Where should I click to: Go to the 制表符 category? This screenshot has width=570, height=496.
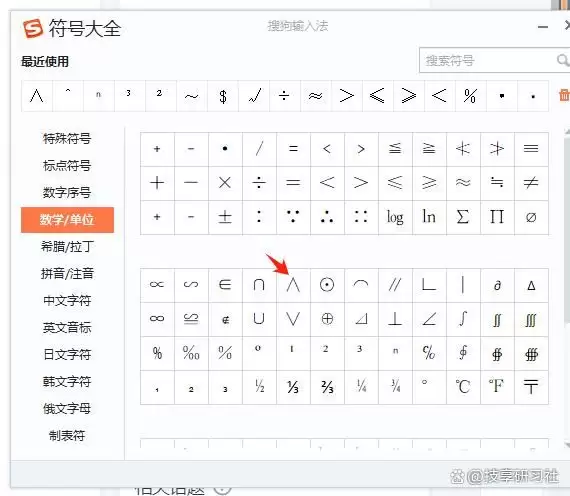coord(67,435)
